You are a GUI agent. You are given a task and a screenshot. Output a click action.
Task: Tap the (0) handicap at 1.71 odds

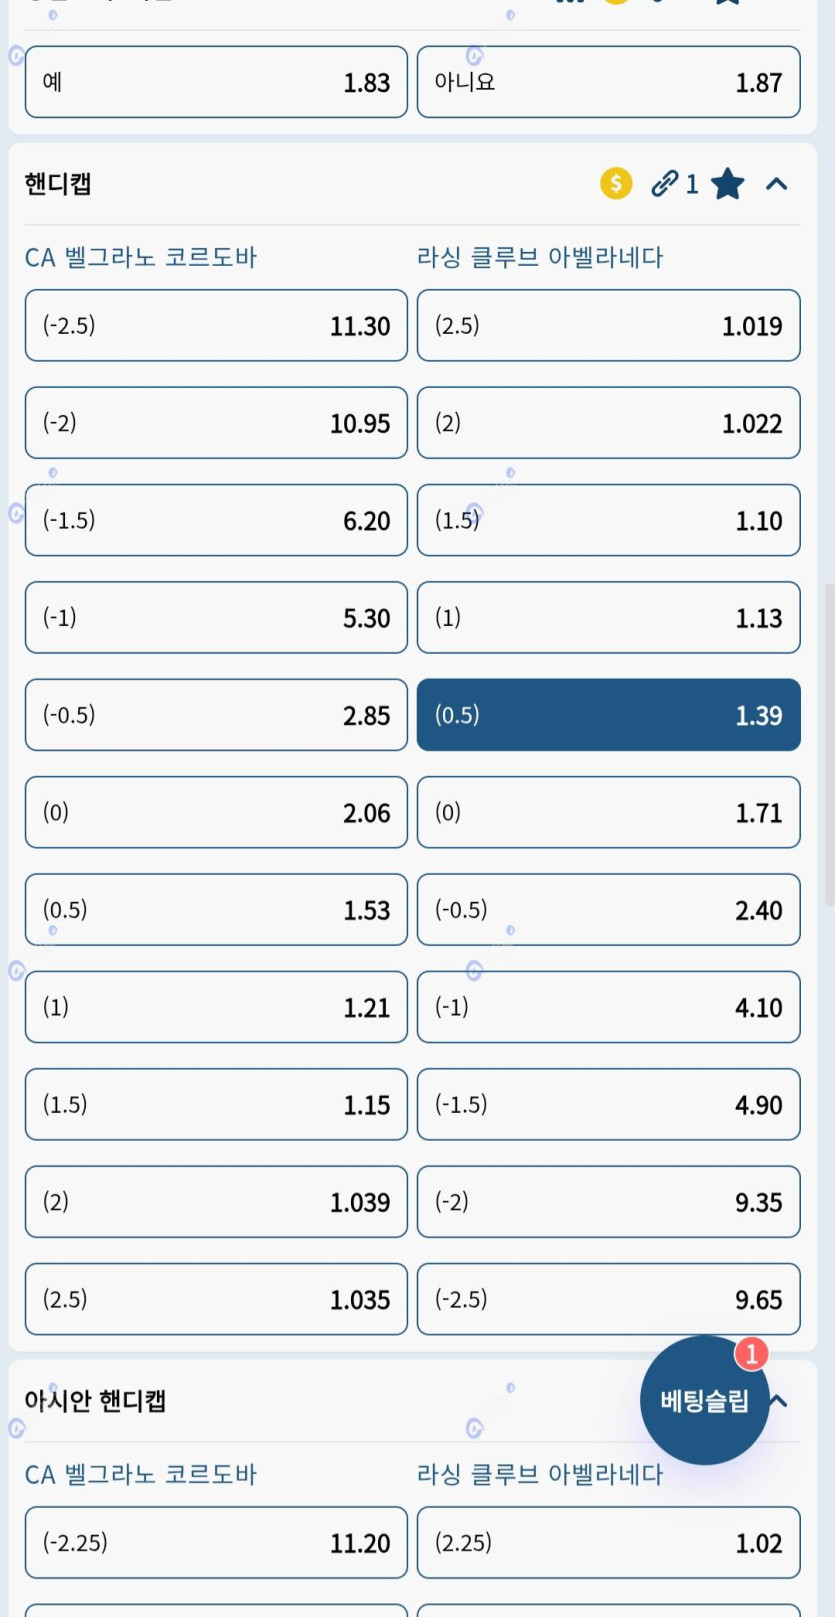click(608, 812)
